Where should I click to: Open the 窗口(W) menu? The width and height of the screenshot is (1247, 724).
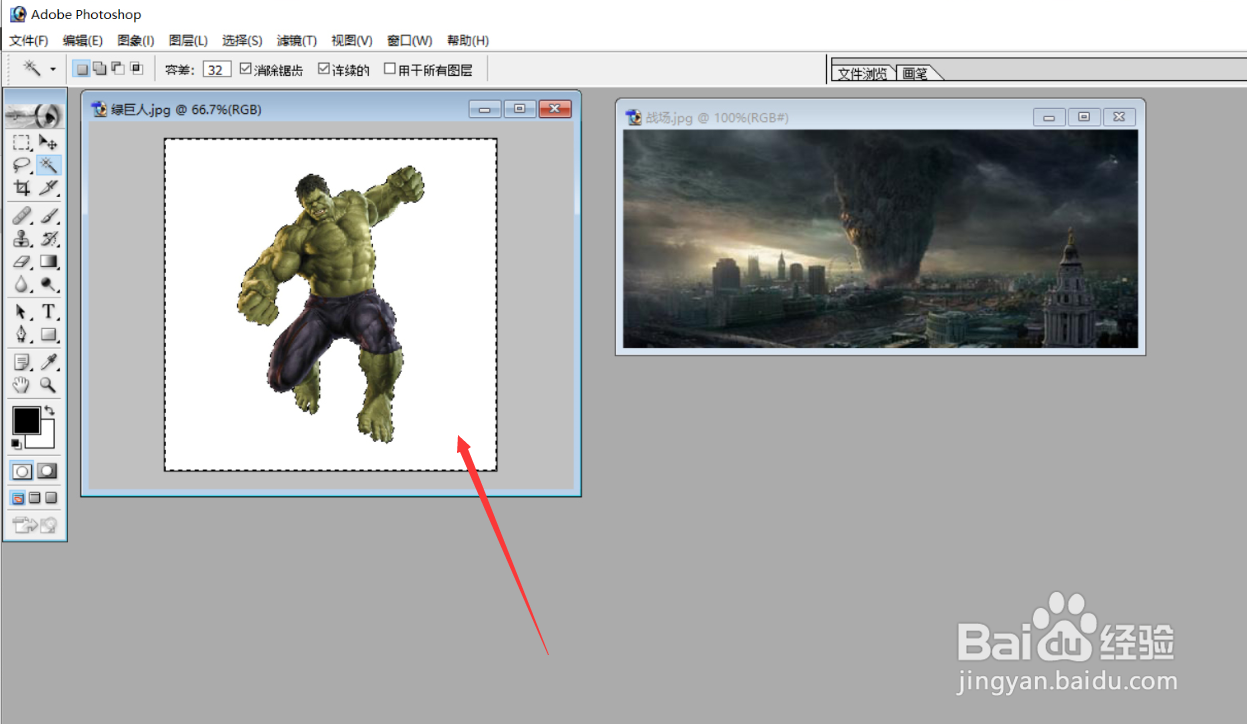[x=409, y=40]
